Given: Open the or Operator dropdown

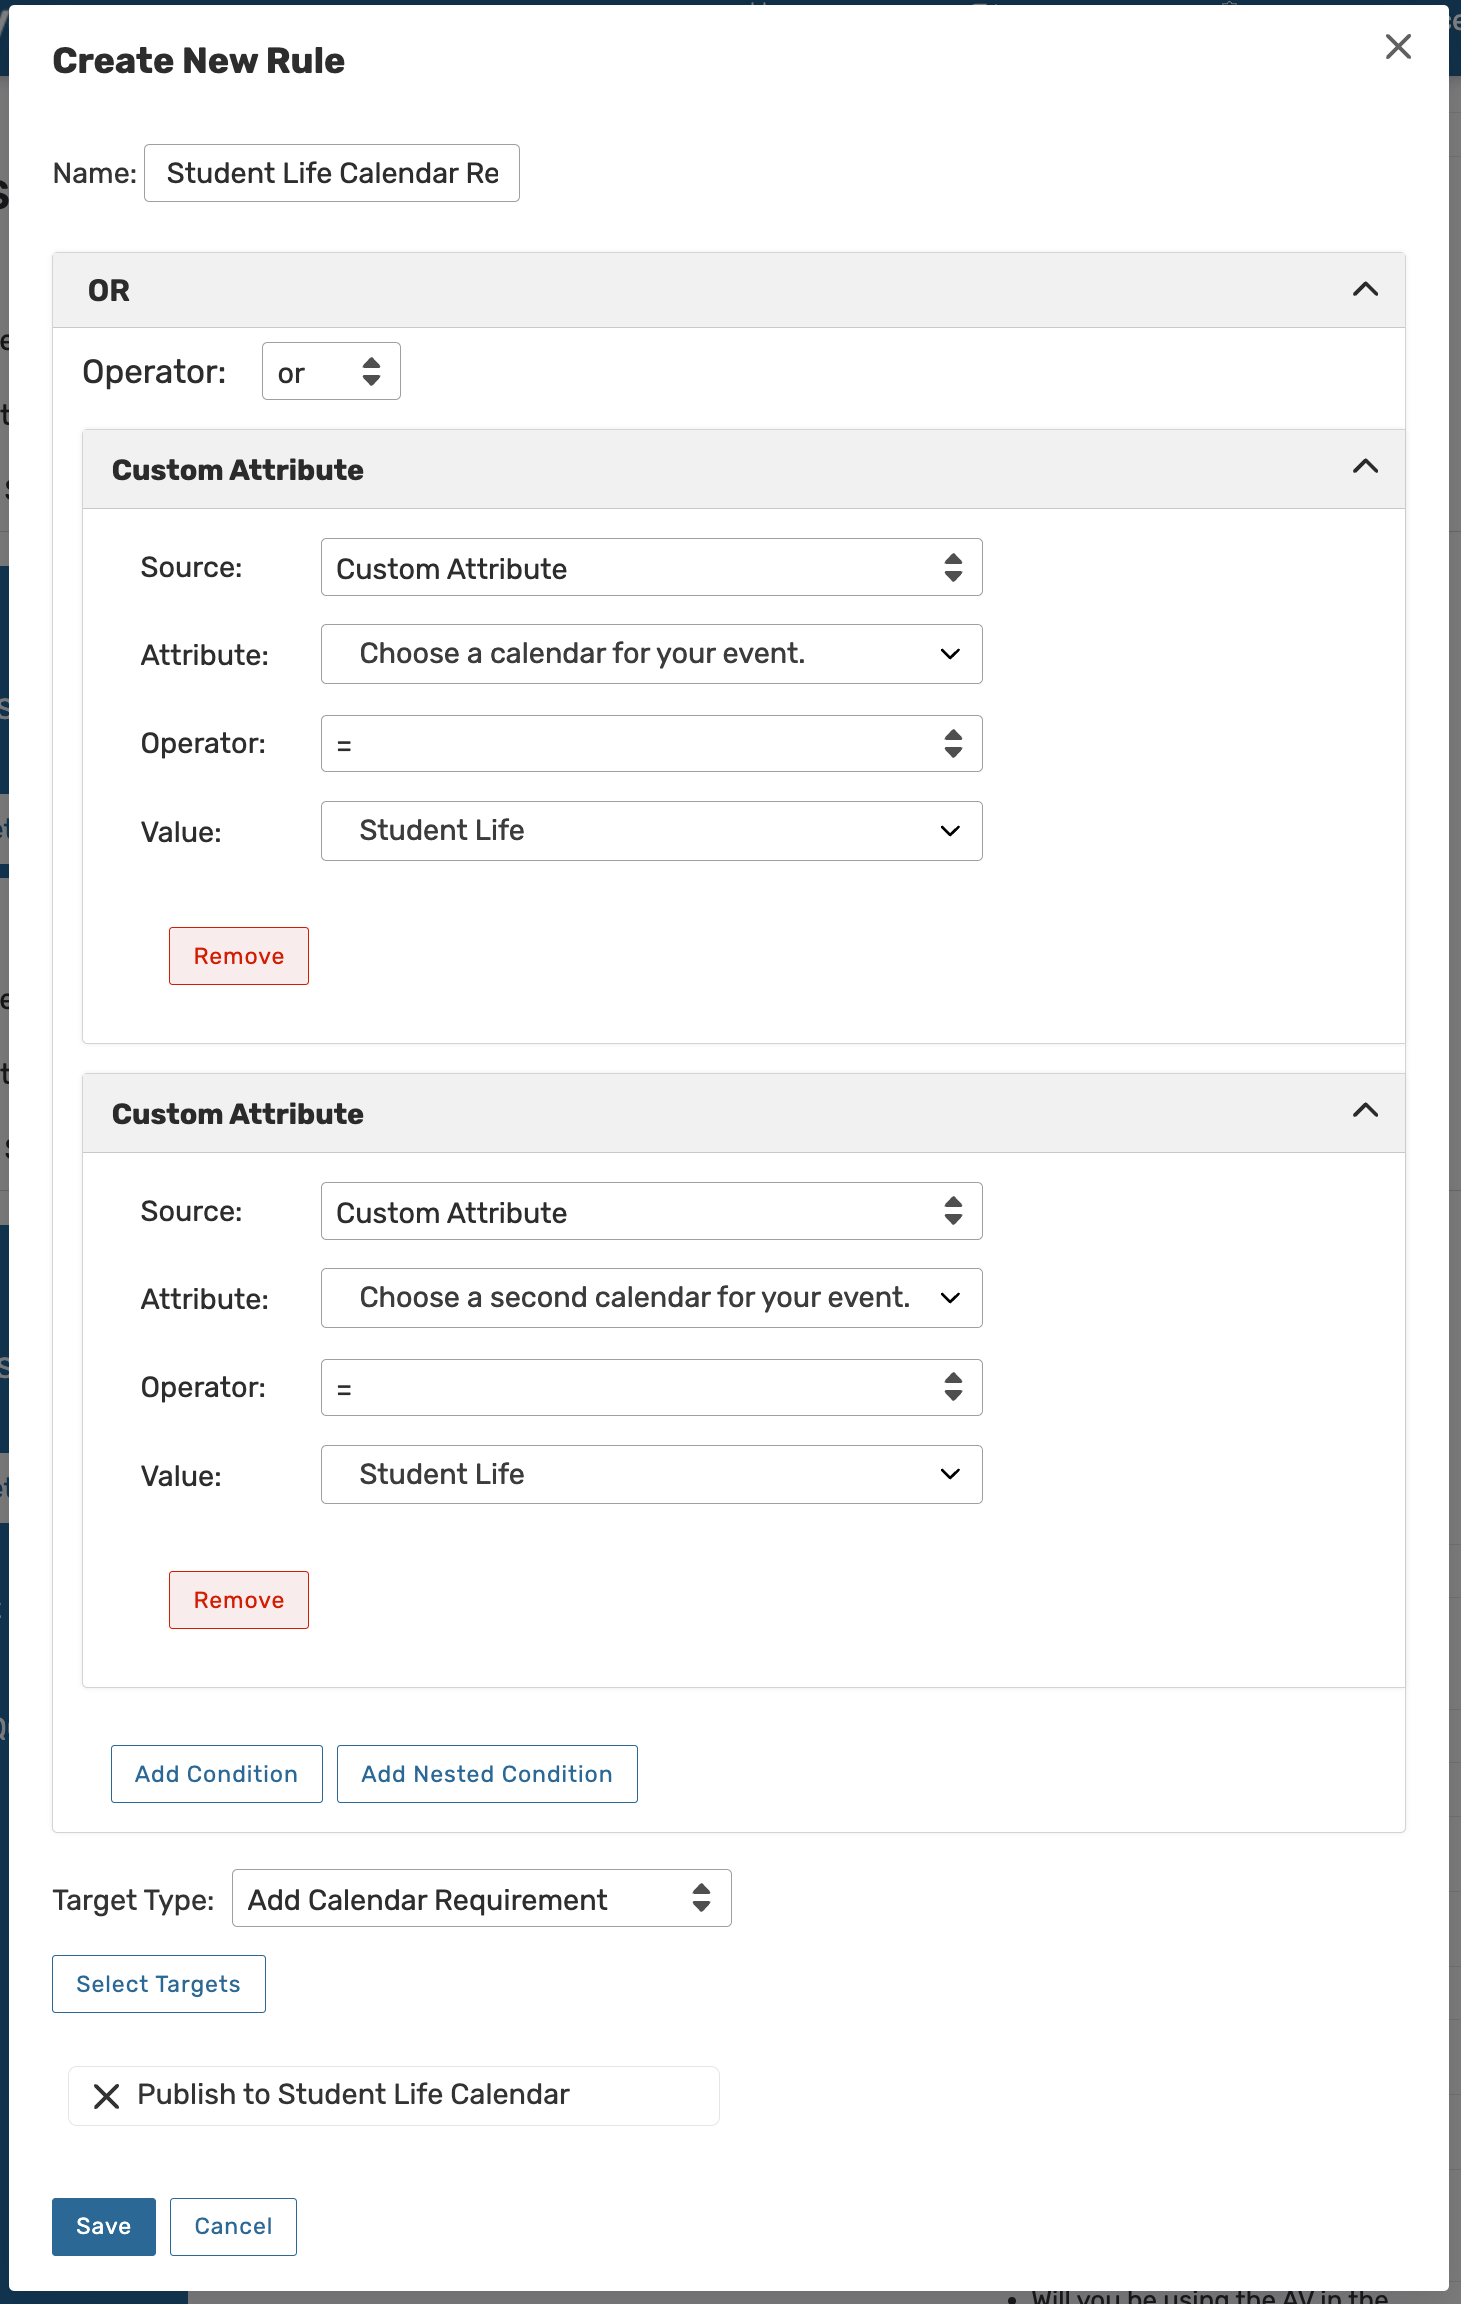Looking at the screenshot, I should 331,372.
